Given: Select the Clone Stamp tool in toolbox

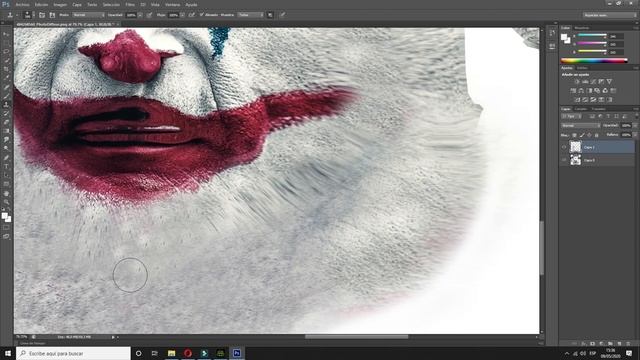Looking at the screenshot, I should pyautogui.click(x=6, y=104).
